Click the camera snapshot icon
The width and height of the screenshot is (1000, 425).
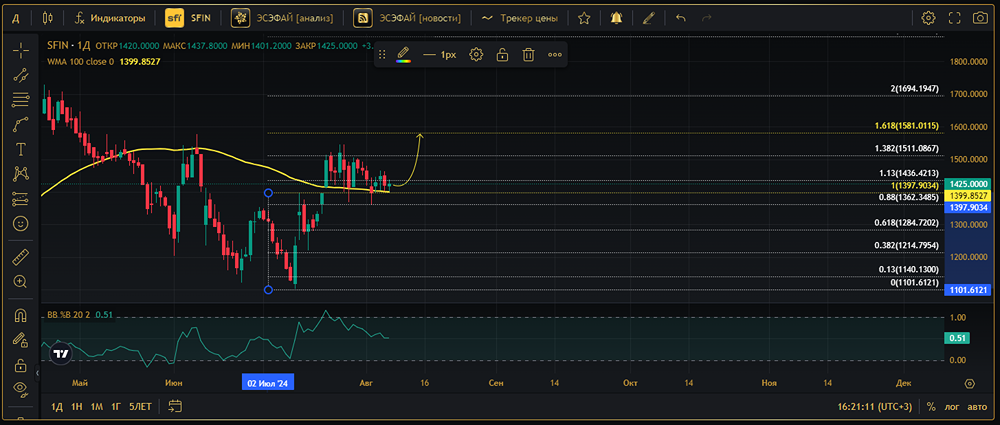pos(979,18)
